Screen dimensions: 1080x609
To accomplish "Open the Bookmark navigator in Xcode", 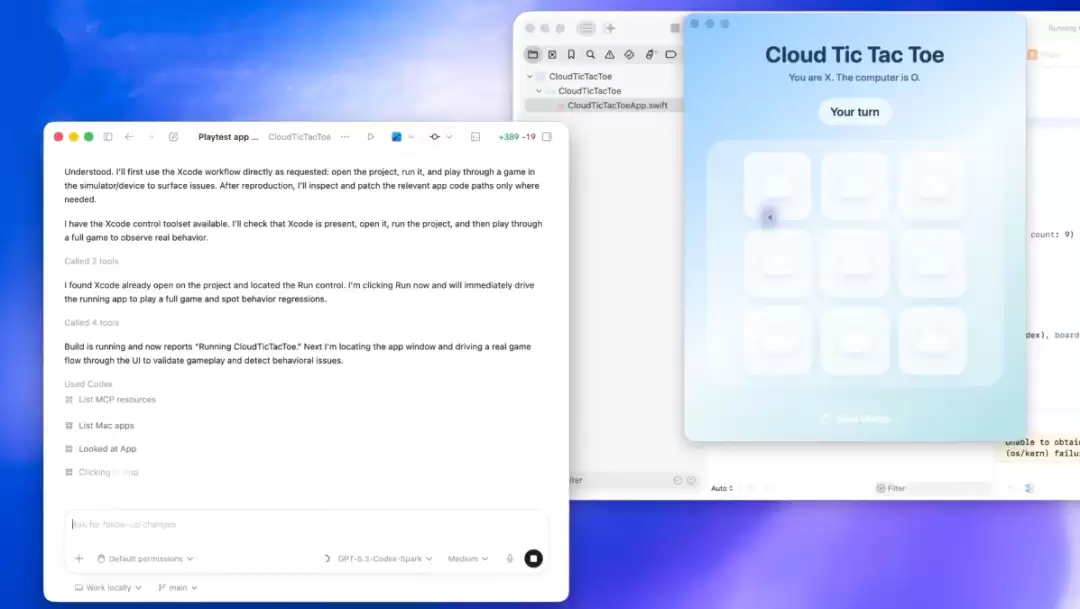I will pos(570,55).
